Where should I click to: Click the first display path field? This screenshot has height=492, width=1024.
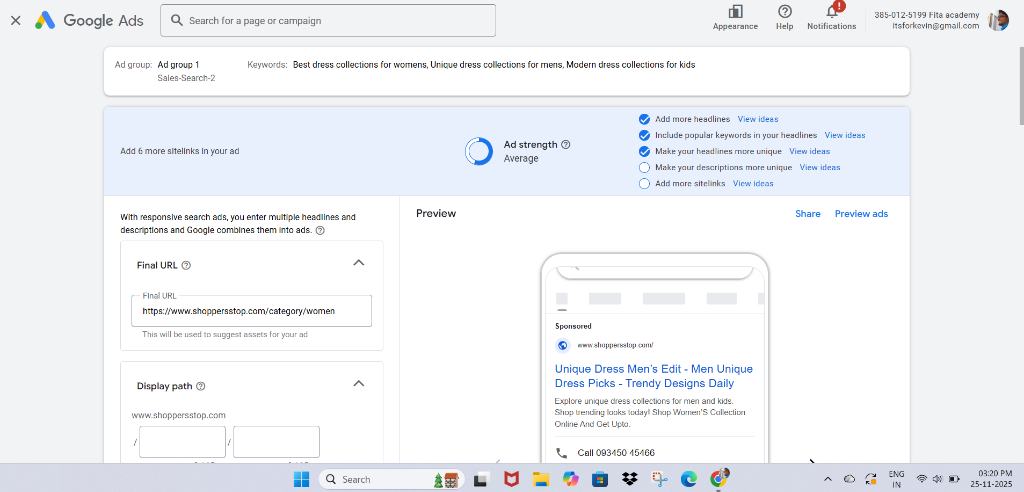(x=182, y=442)
